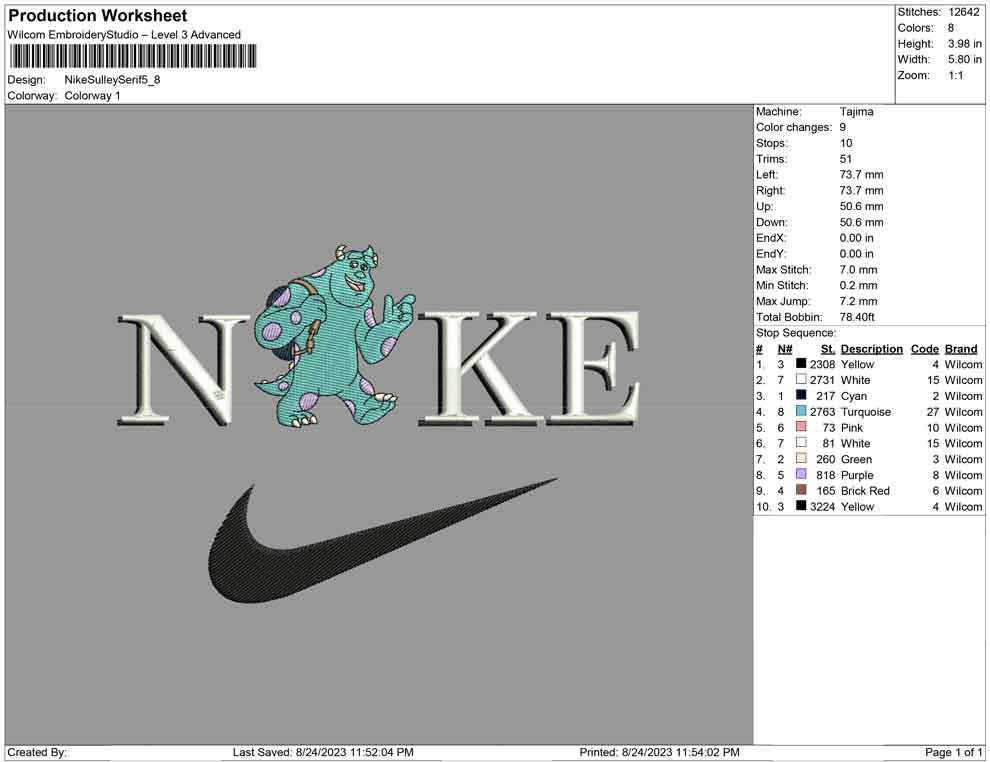Click the Purple color swatch
The width and height of the screenshot is (990, 762).
[801, 474]
